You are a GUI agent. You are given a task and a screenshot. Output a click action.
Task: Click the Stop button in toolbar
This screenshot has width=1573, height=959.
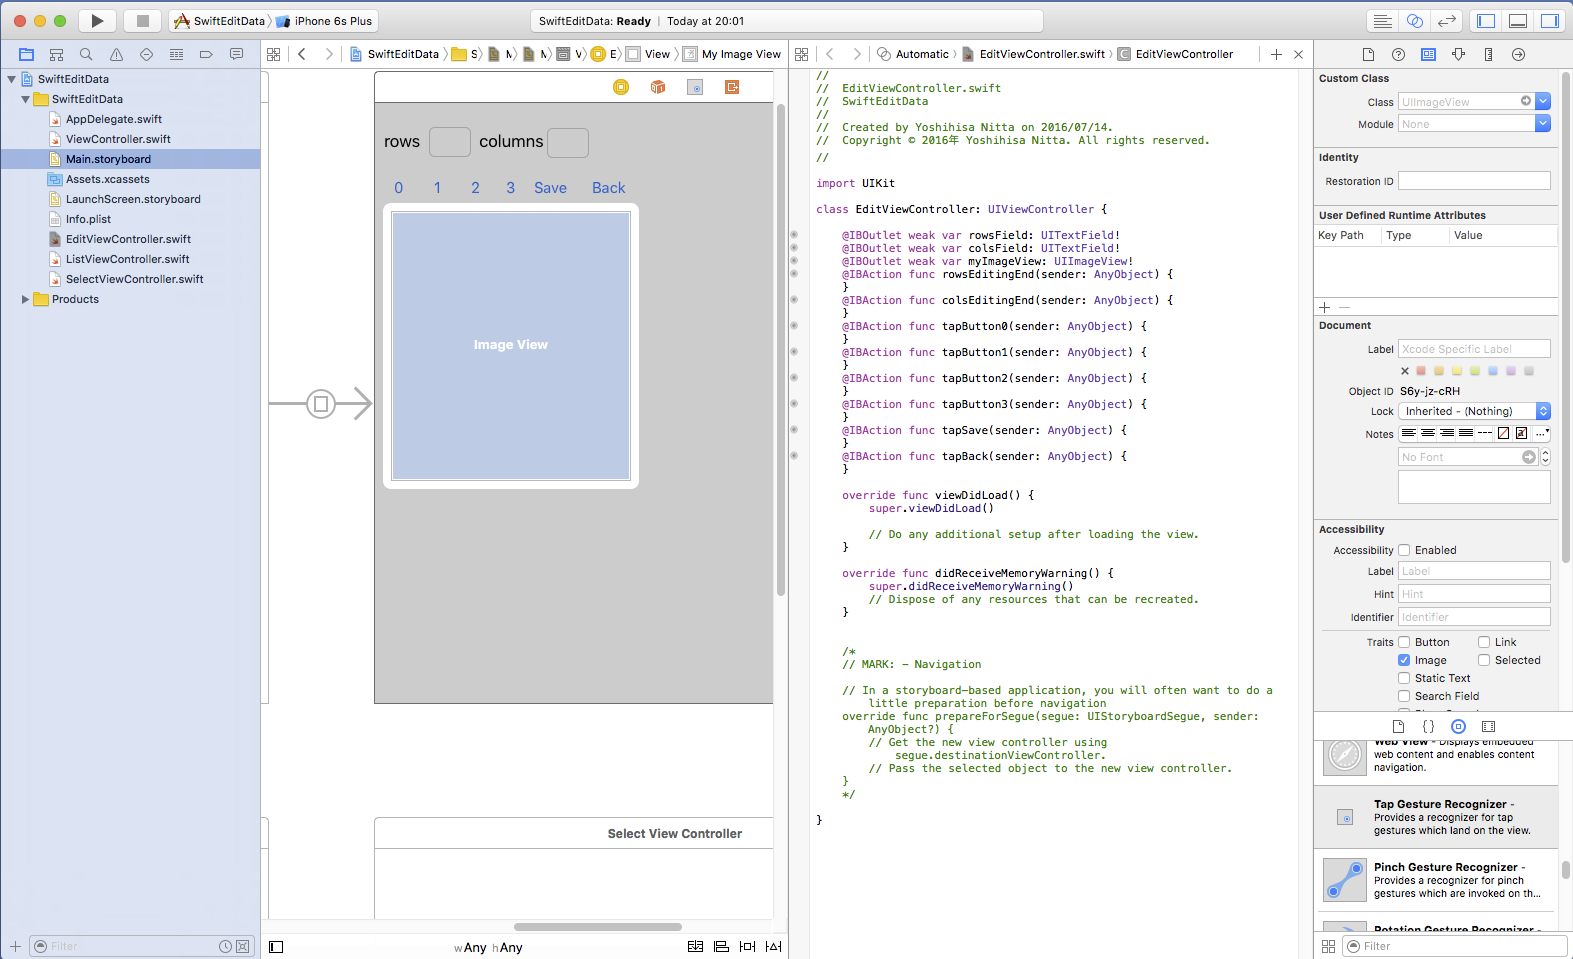[142, 21]
